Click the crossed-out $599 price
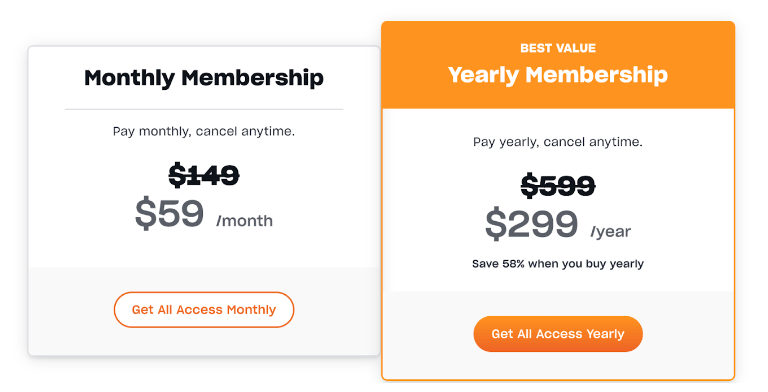Viewport: 768px width, 392px height. tap(558, 186)
